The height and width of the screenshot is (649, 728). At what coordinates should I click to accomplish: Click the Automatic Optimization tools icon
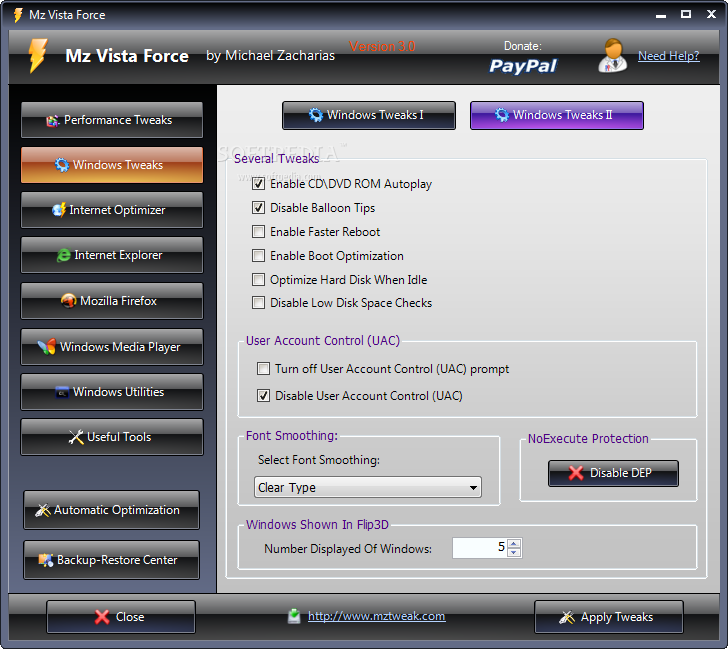(43, 510)
